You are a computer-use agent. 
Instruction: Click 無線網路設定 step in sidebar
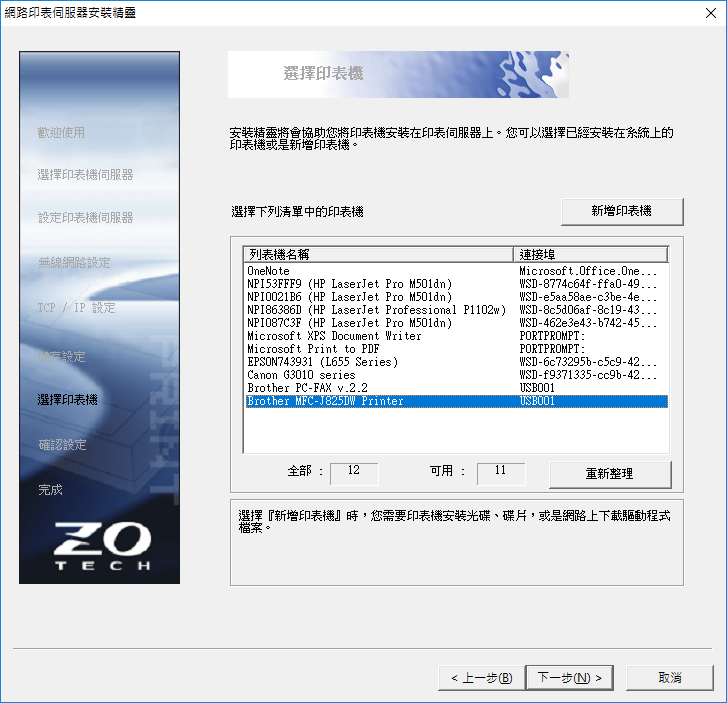(x=74, y=262)
